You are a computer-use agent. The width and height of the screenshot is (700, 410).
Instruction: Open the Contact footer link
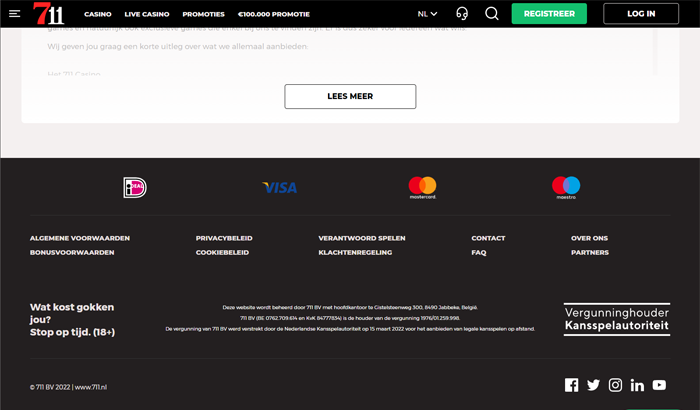point(488,238)
